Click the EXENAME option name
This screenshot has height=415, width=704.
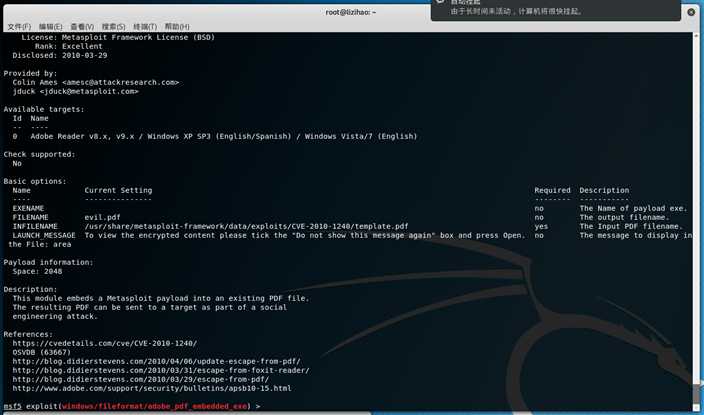pyautogui.click(x=28, y=208)
